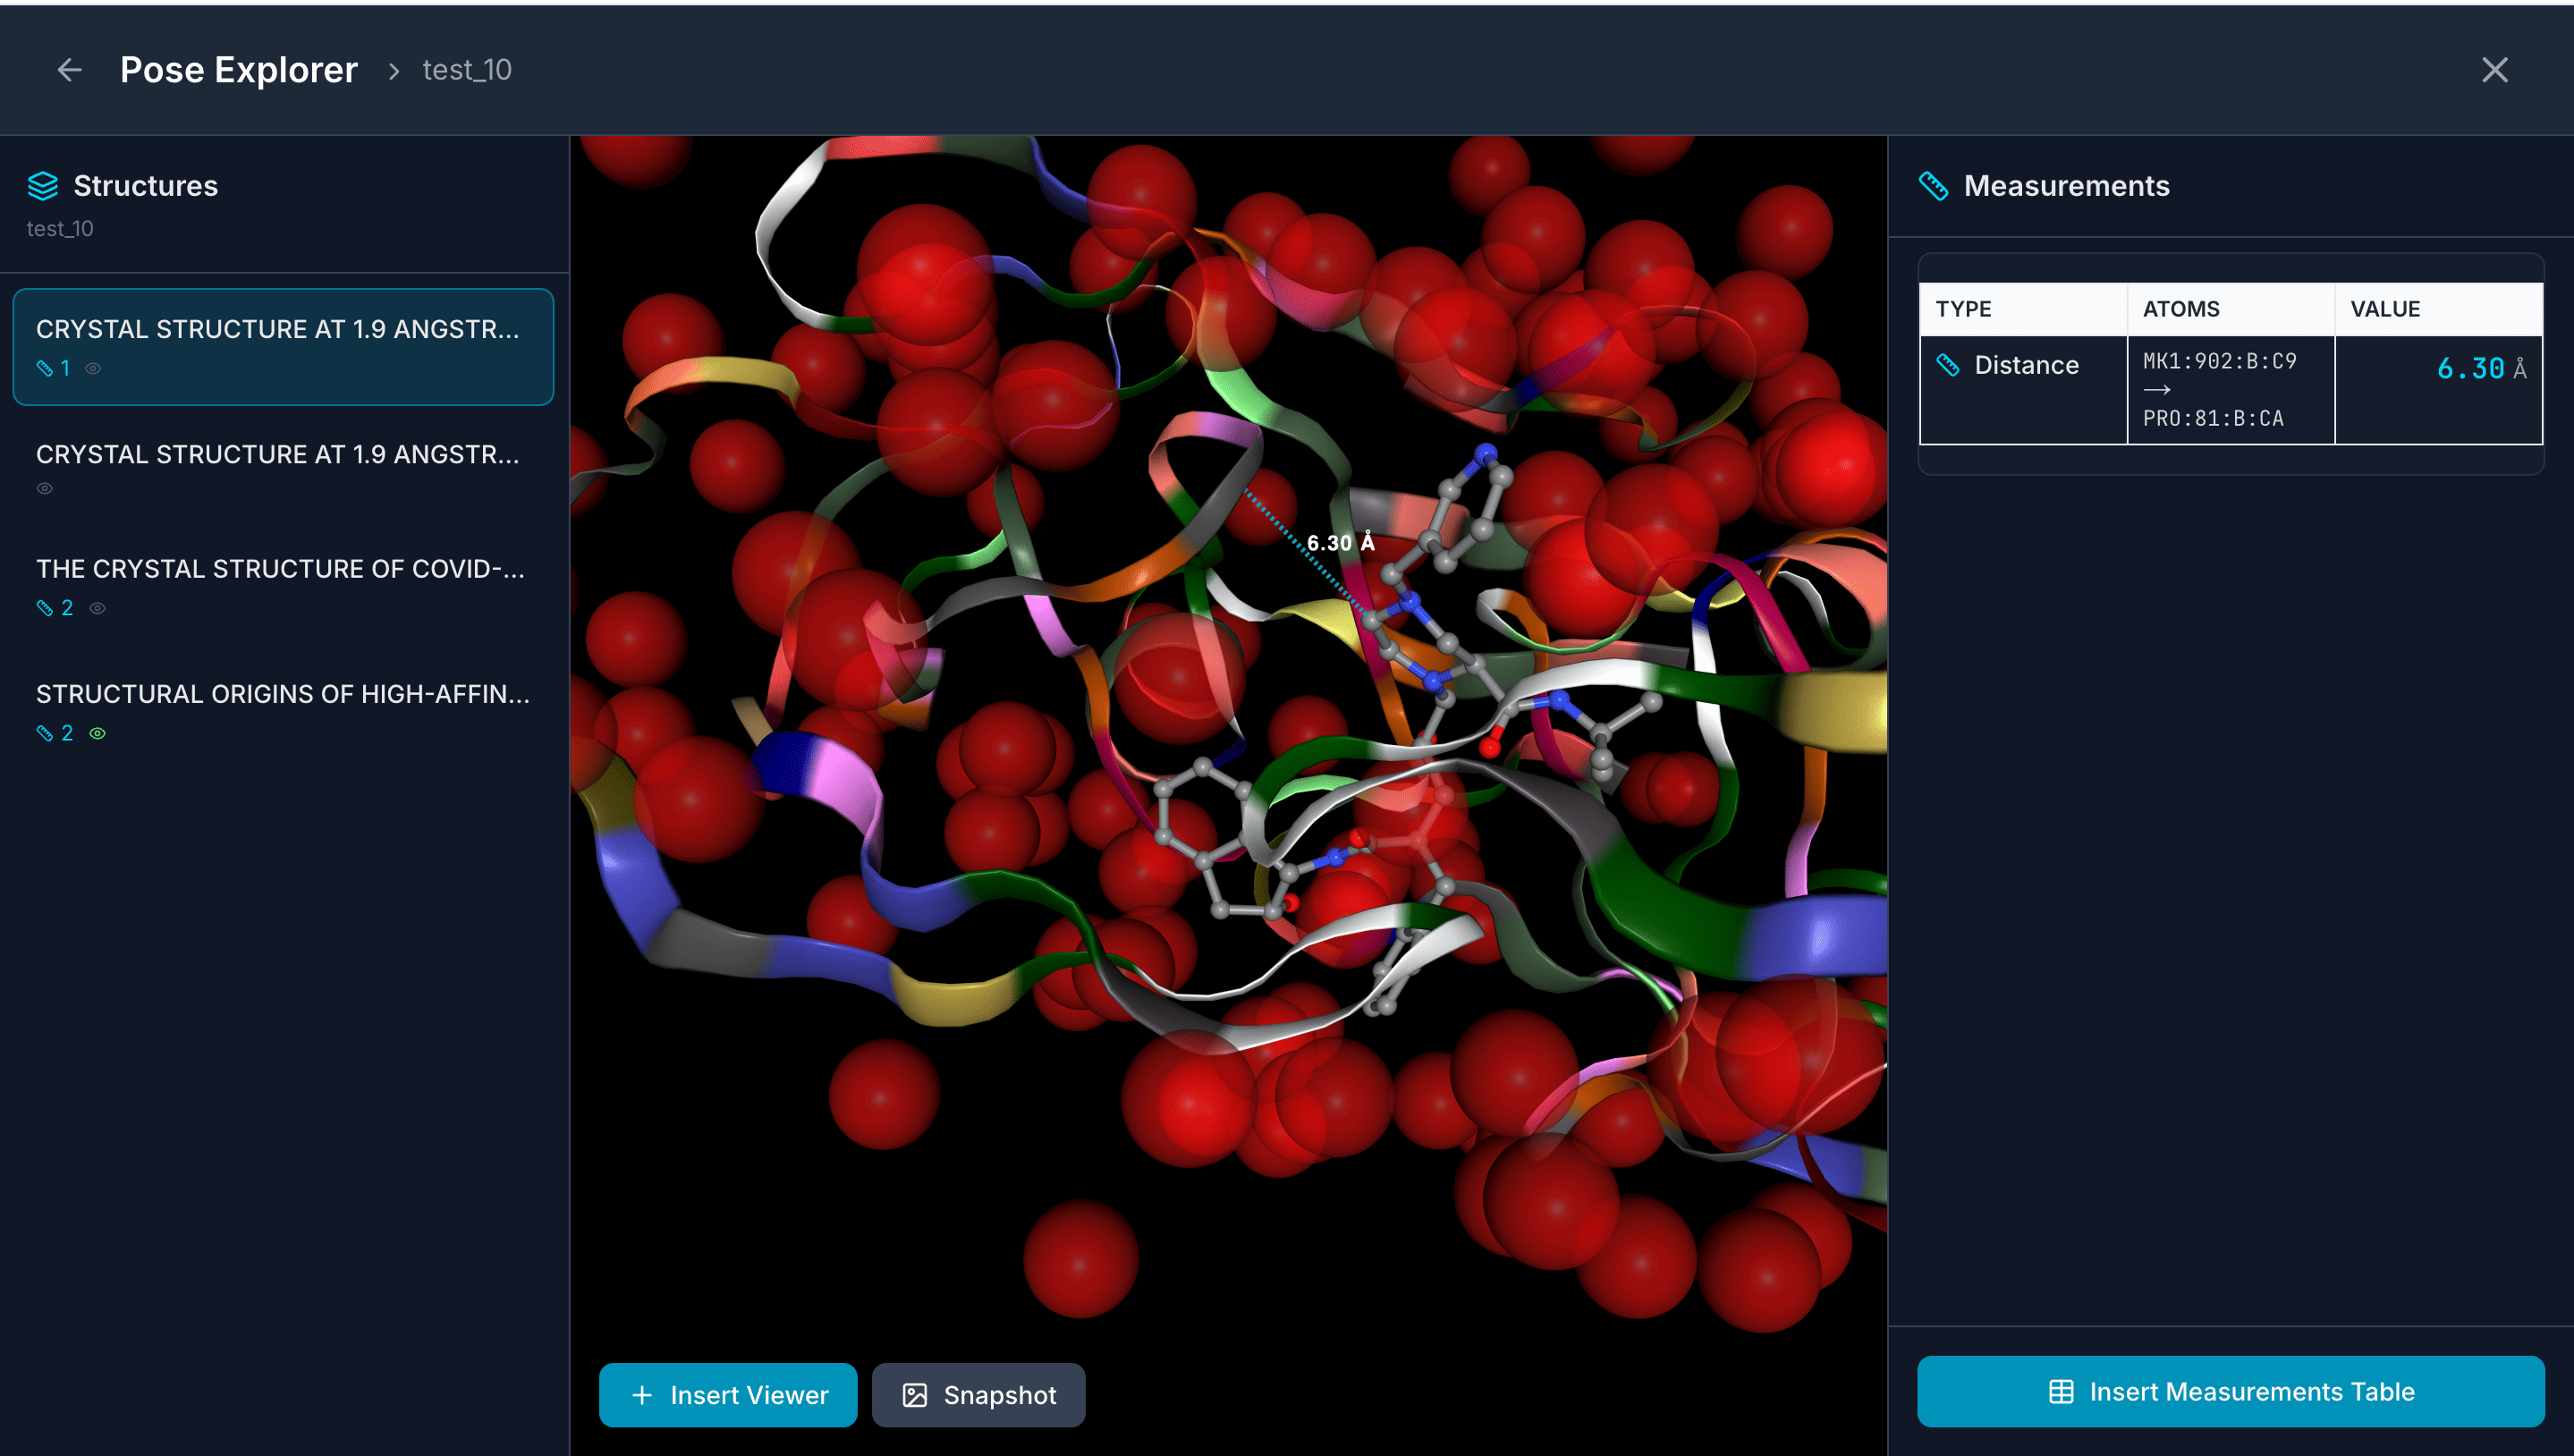Click the measurement tag icon on the COVID structure
Screen dimensions: 2574x1456
45,608
